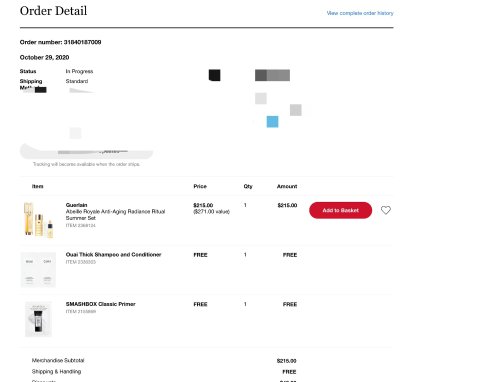Click the Guerlain Amount value $215.00
Image resolution: width=480 pixels, height=382 pixels.
tap(287, 205)
